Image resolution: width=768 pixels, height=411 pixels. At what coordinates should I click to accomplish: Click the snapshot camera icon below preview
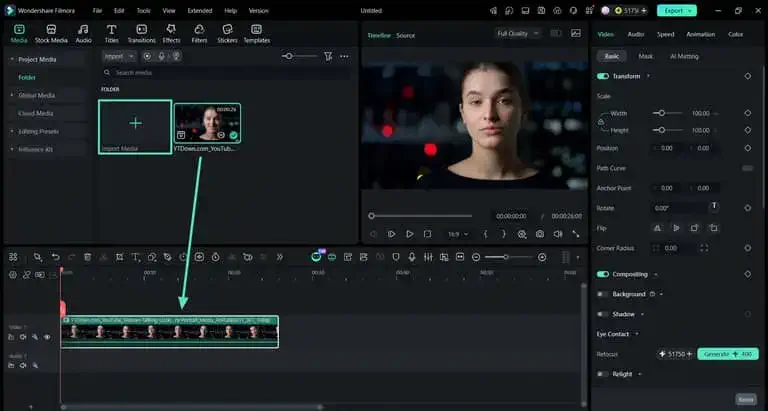(x=540, y=234)
